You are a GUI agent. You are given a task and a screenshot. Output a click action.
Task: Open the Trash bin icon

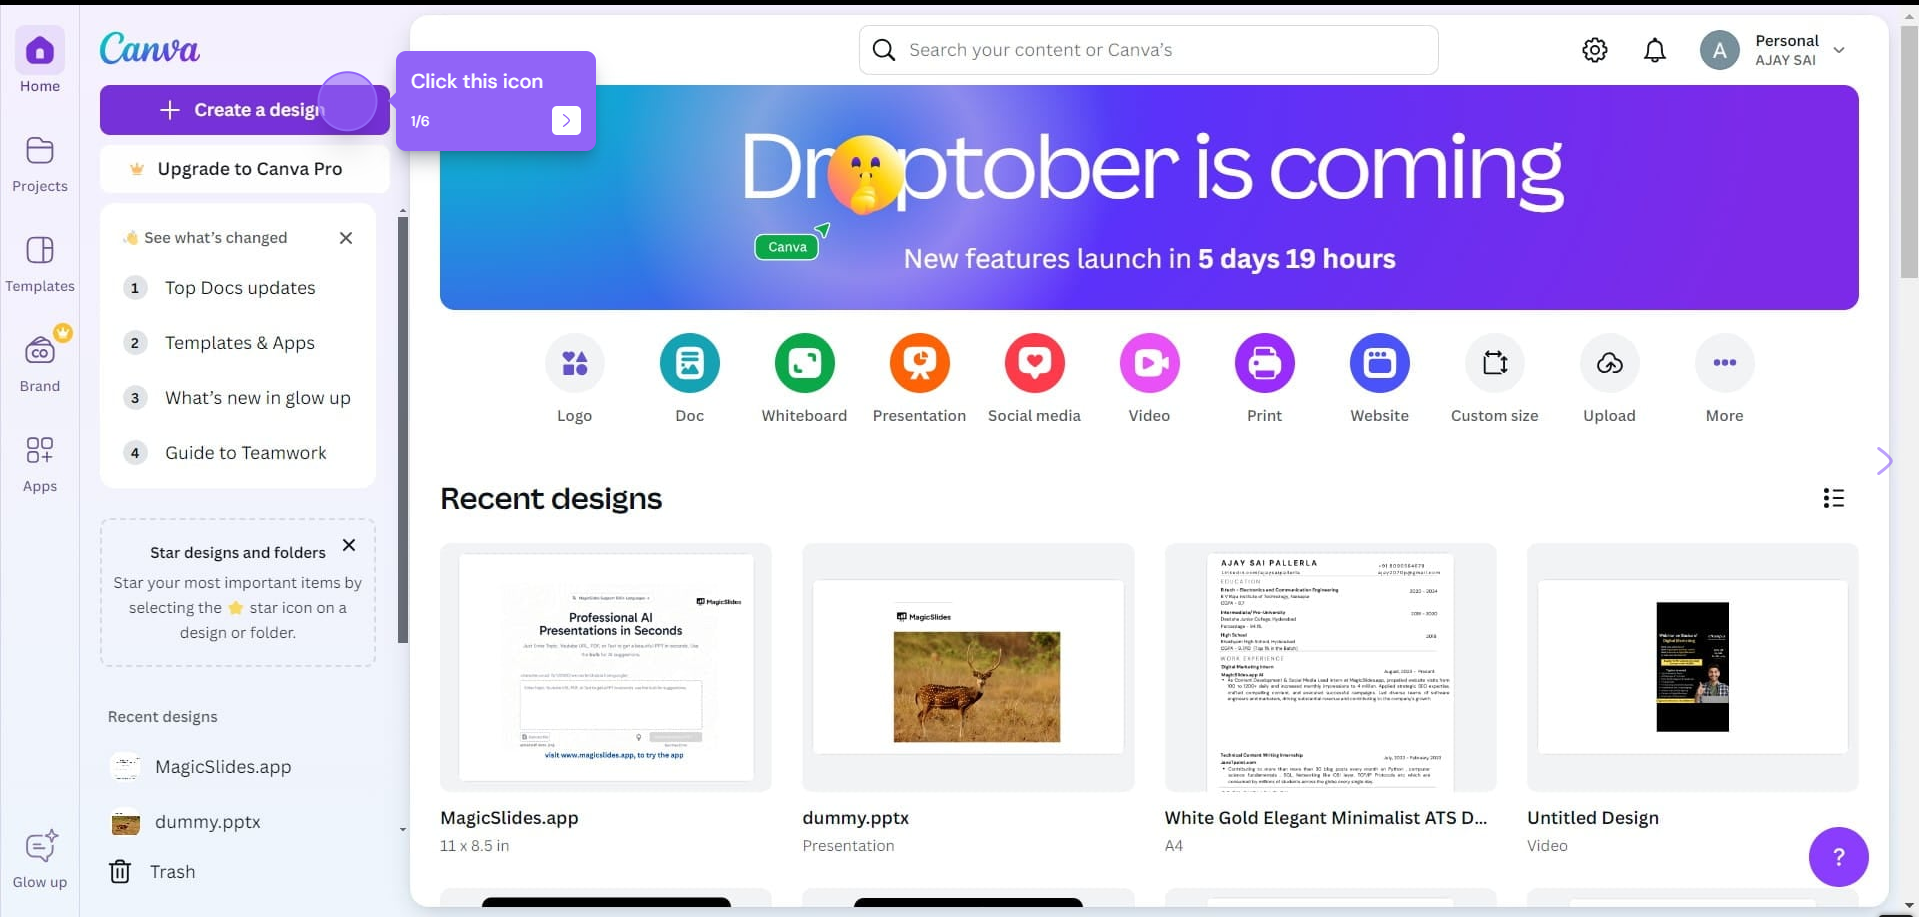pos(120,872)
